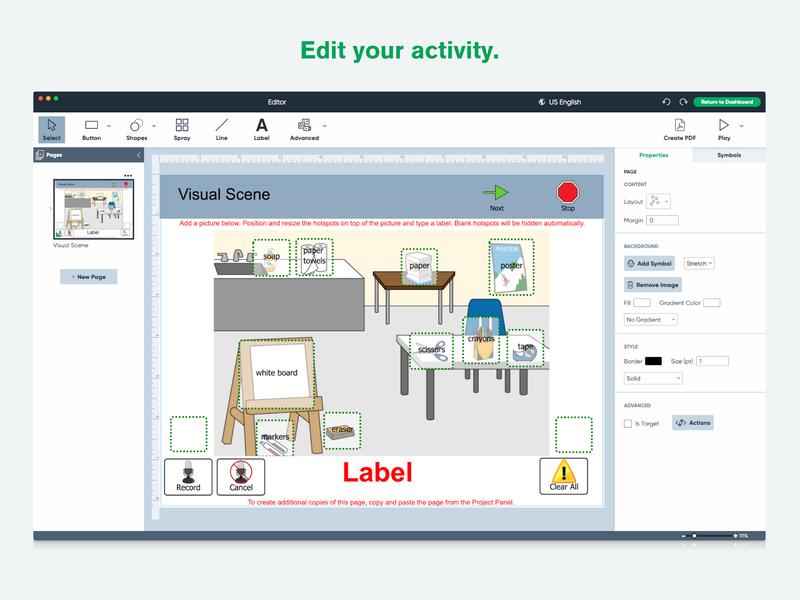The height and width of the screenshot is (600, 800).
Task: Click the Margin input field
Action: pyautogui.click(x=662, y=220)
